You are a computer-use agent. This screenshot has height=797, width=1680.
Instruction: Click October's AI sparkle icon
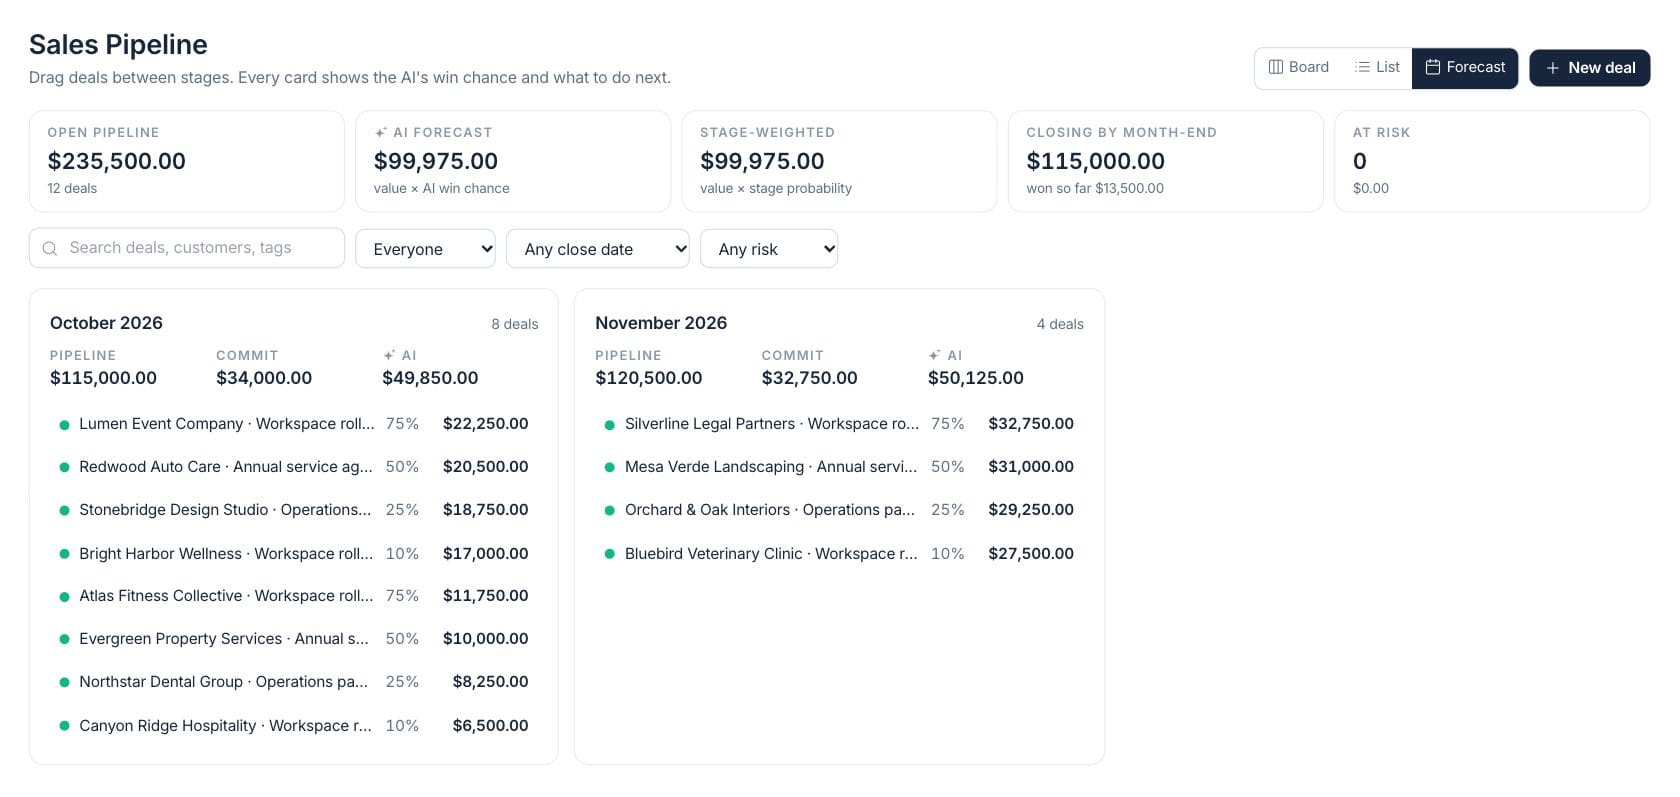(390, 355)
